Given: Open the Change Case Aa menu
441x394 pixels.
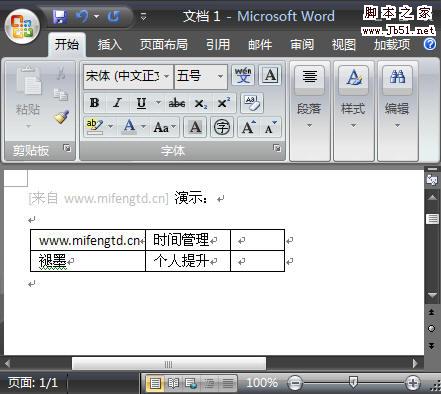Looking at the screenshot, I should click(x=164, y=127).
